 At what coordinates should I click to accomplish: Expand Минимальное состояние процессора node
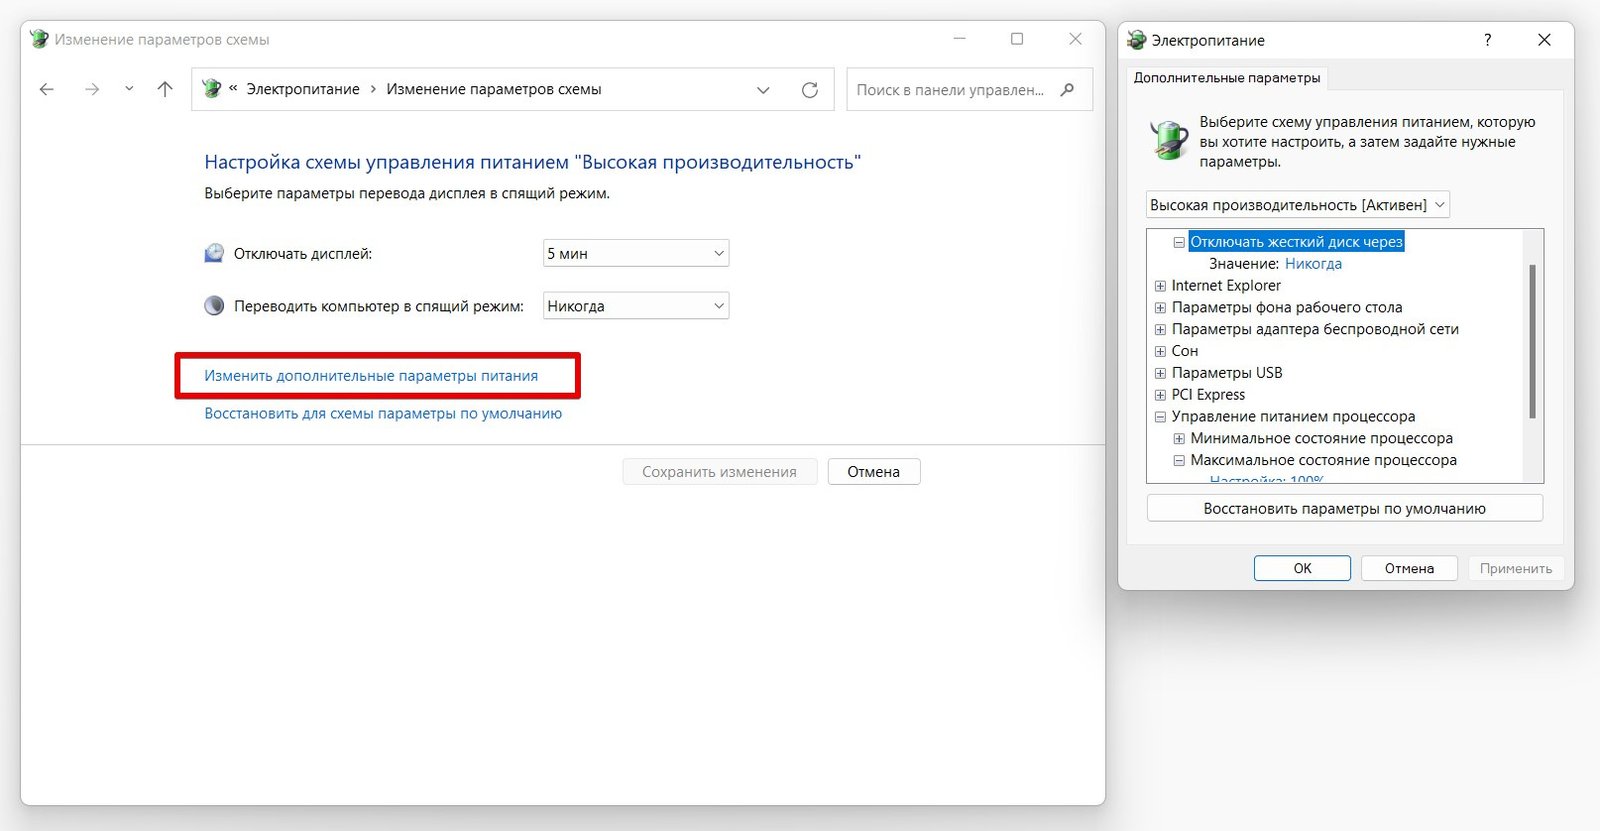[1179, 439]
